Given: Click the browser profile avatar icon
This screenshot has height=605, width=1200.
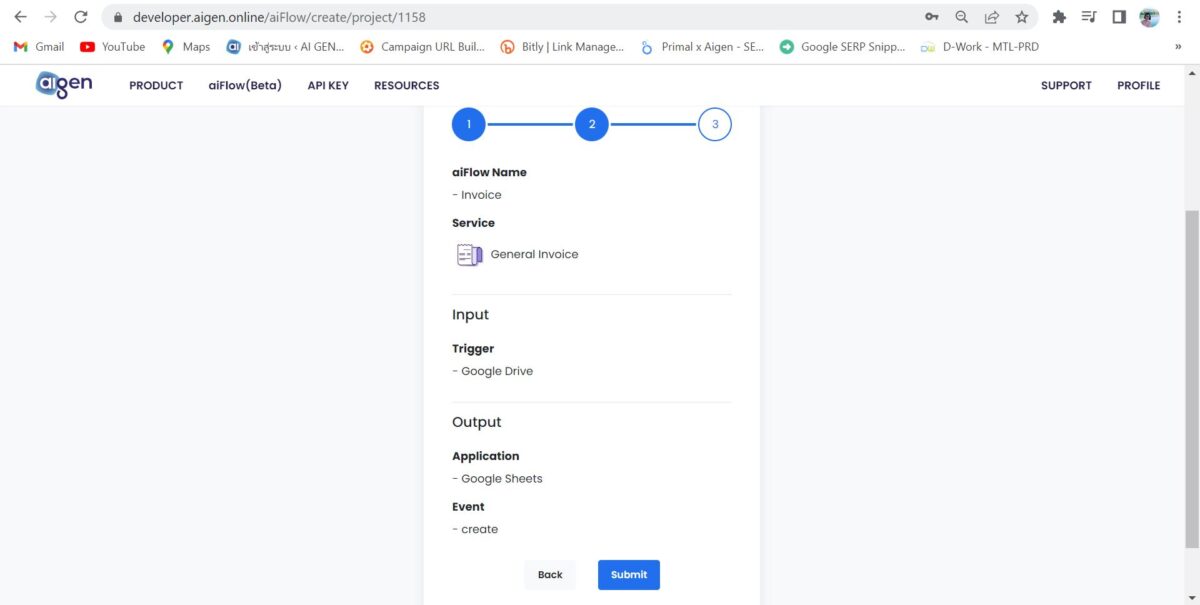Looking at the screenshot, I should tap(1146, 17).
